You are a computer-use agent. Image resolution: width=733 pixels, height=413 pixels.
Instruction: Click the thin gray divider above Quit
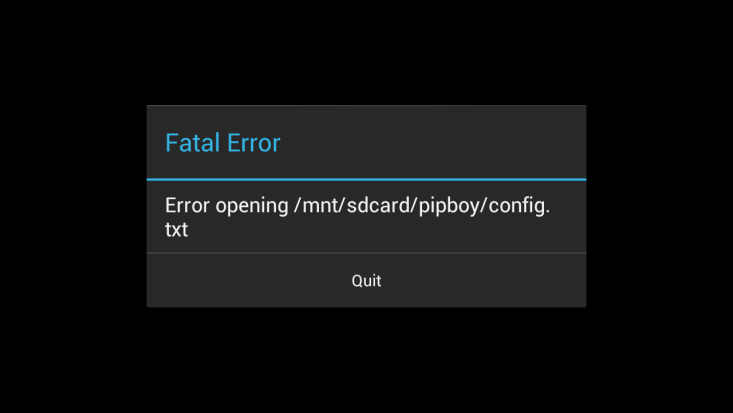click(x=366, y=253)
